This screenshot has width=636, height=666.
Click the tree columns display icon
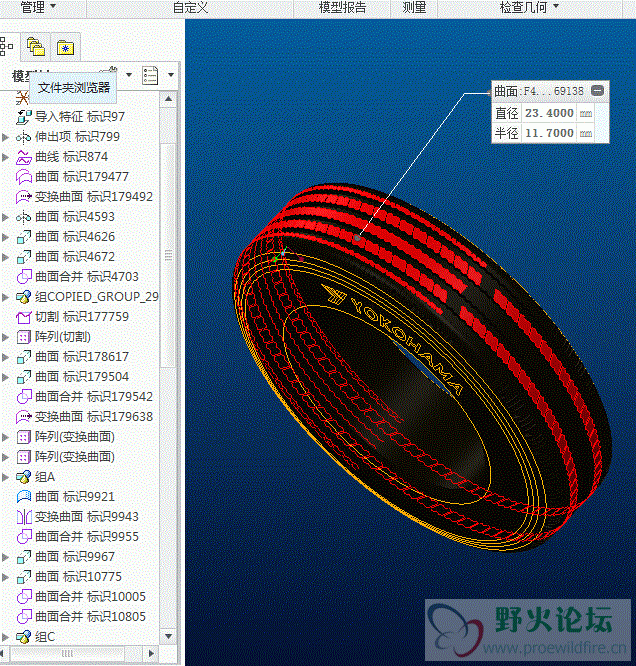coord(150,76)
